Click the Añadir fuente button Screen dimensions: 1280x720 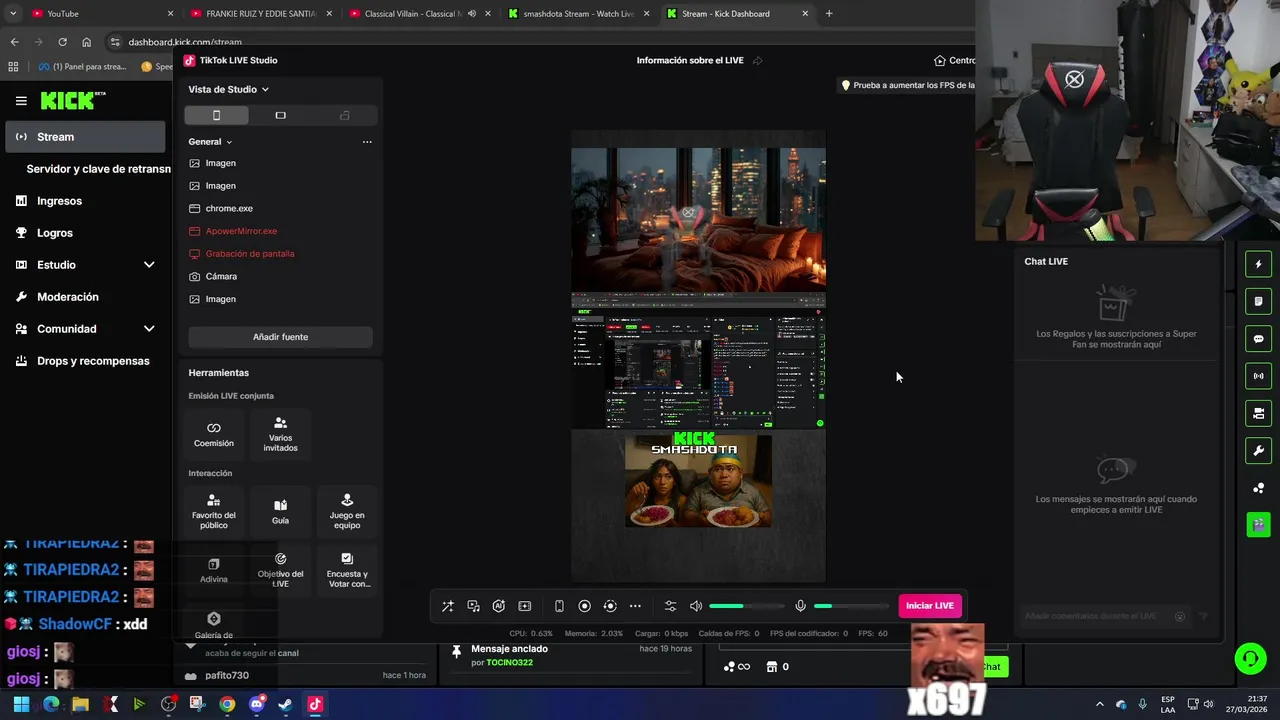point(280,337)
